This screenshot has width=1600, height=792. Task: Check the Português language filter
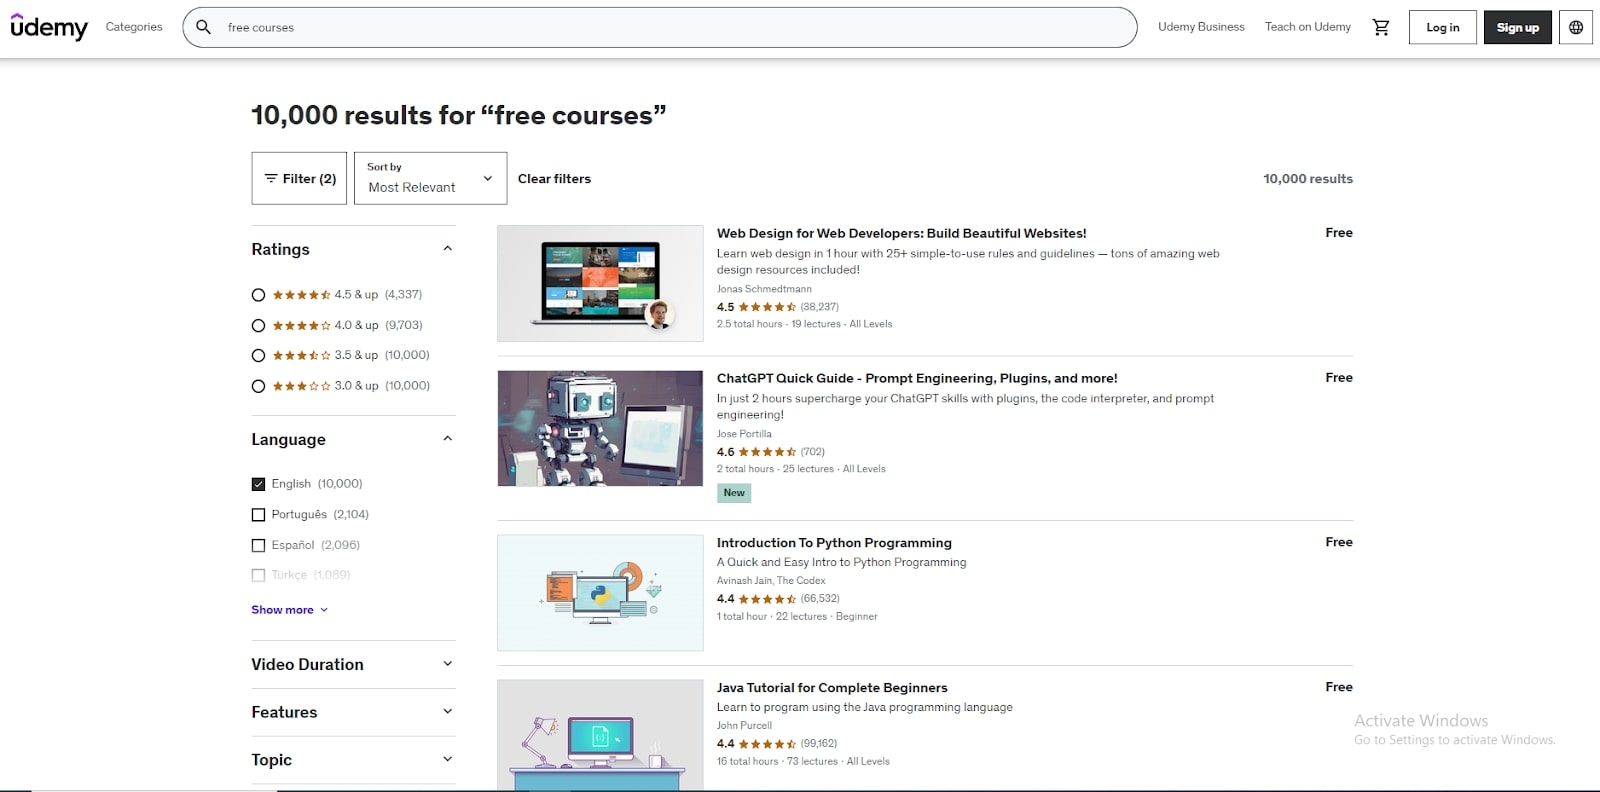point(258,514)
